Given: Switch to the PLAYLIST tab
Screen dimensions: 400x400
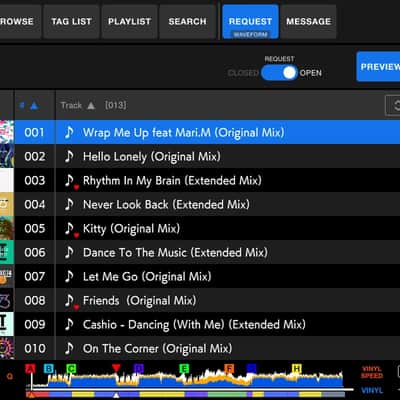Looking at the screenshot, I should pos(129,22).
